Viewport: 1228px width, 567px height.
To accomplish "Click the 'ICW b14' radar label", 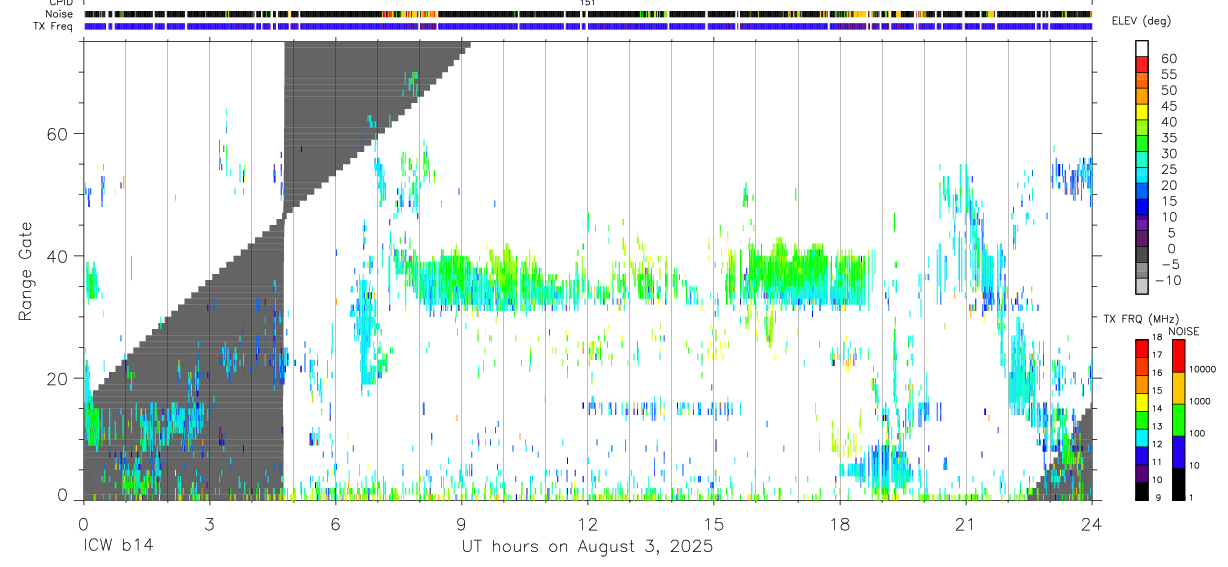I will point(118,547).
